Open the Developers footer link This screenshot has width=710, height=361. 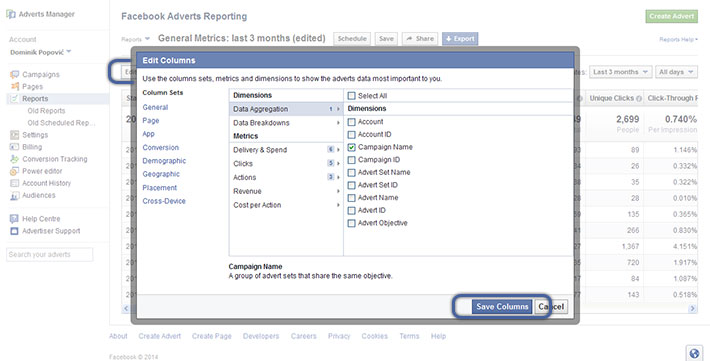pyautogui.click(x=261, y=336)
